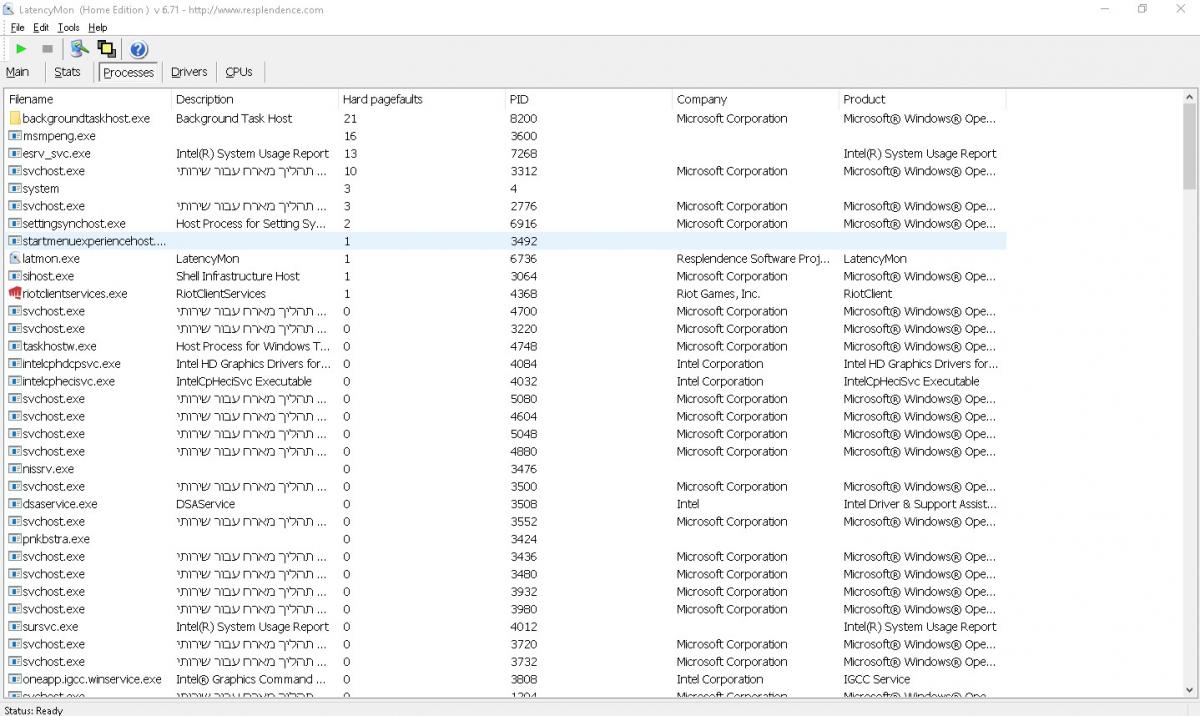The width and height of the screenshot is (1200, 716).
Task: Click the folder icon beside backgroundtaskhost.exe
Action: point(15,118)
